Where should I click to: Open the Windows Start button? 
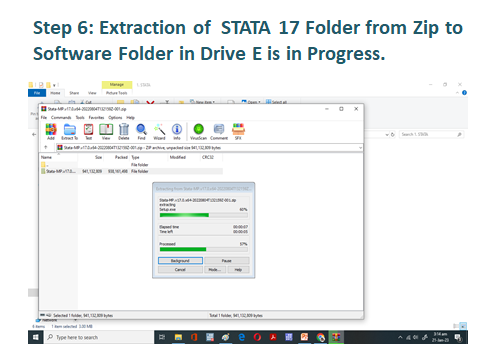tap(36, 337)
